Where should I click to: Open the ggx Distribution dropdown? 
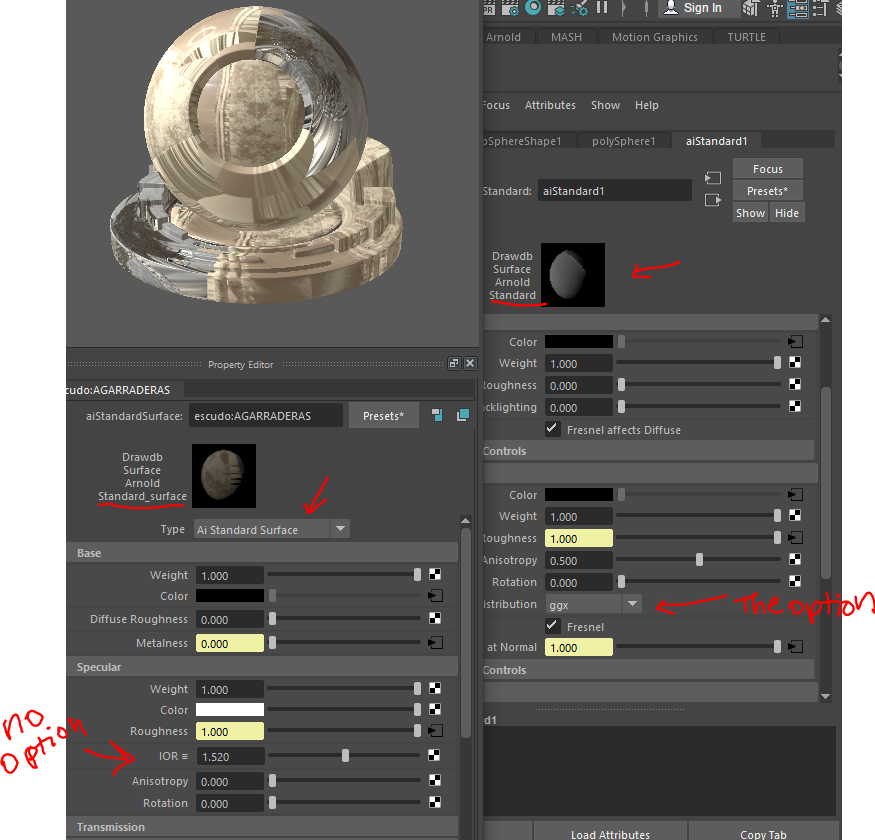(x=632, y=604)
